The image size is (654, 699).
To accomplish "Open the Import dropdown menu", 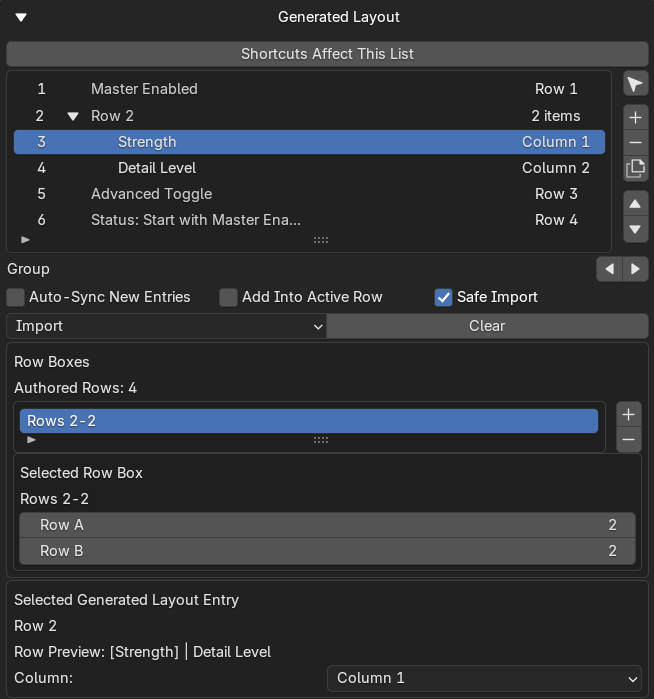I will click(x=167, y=326).
